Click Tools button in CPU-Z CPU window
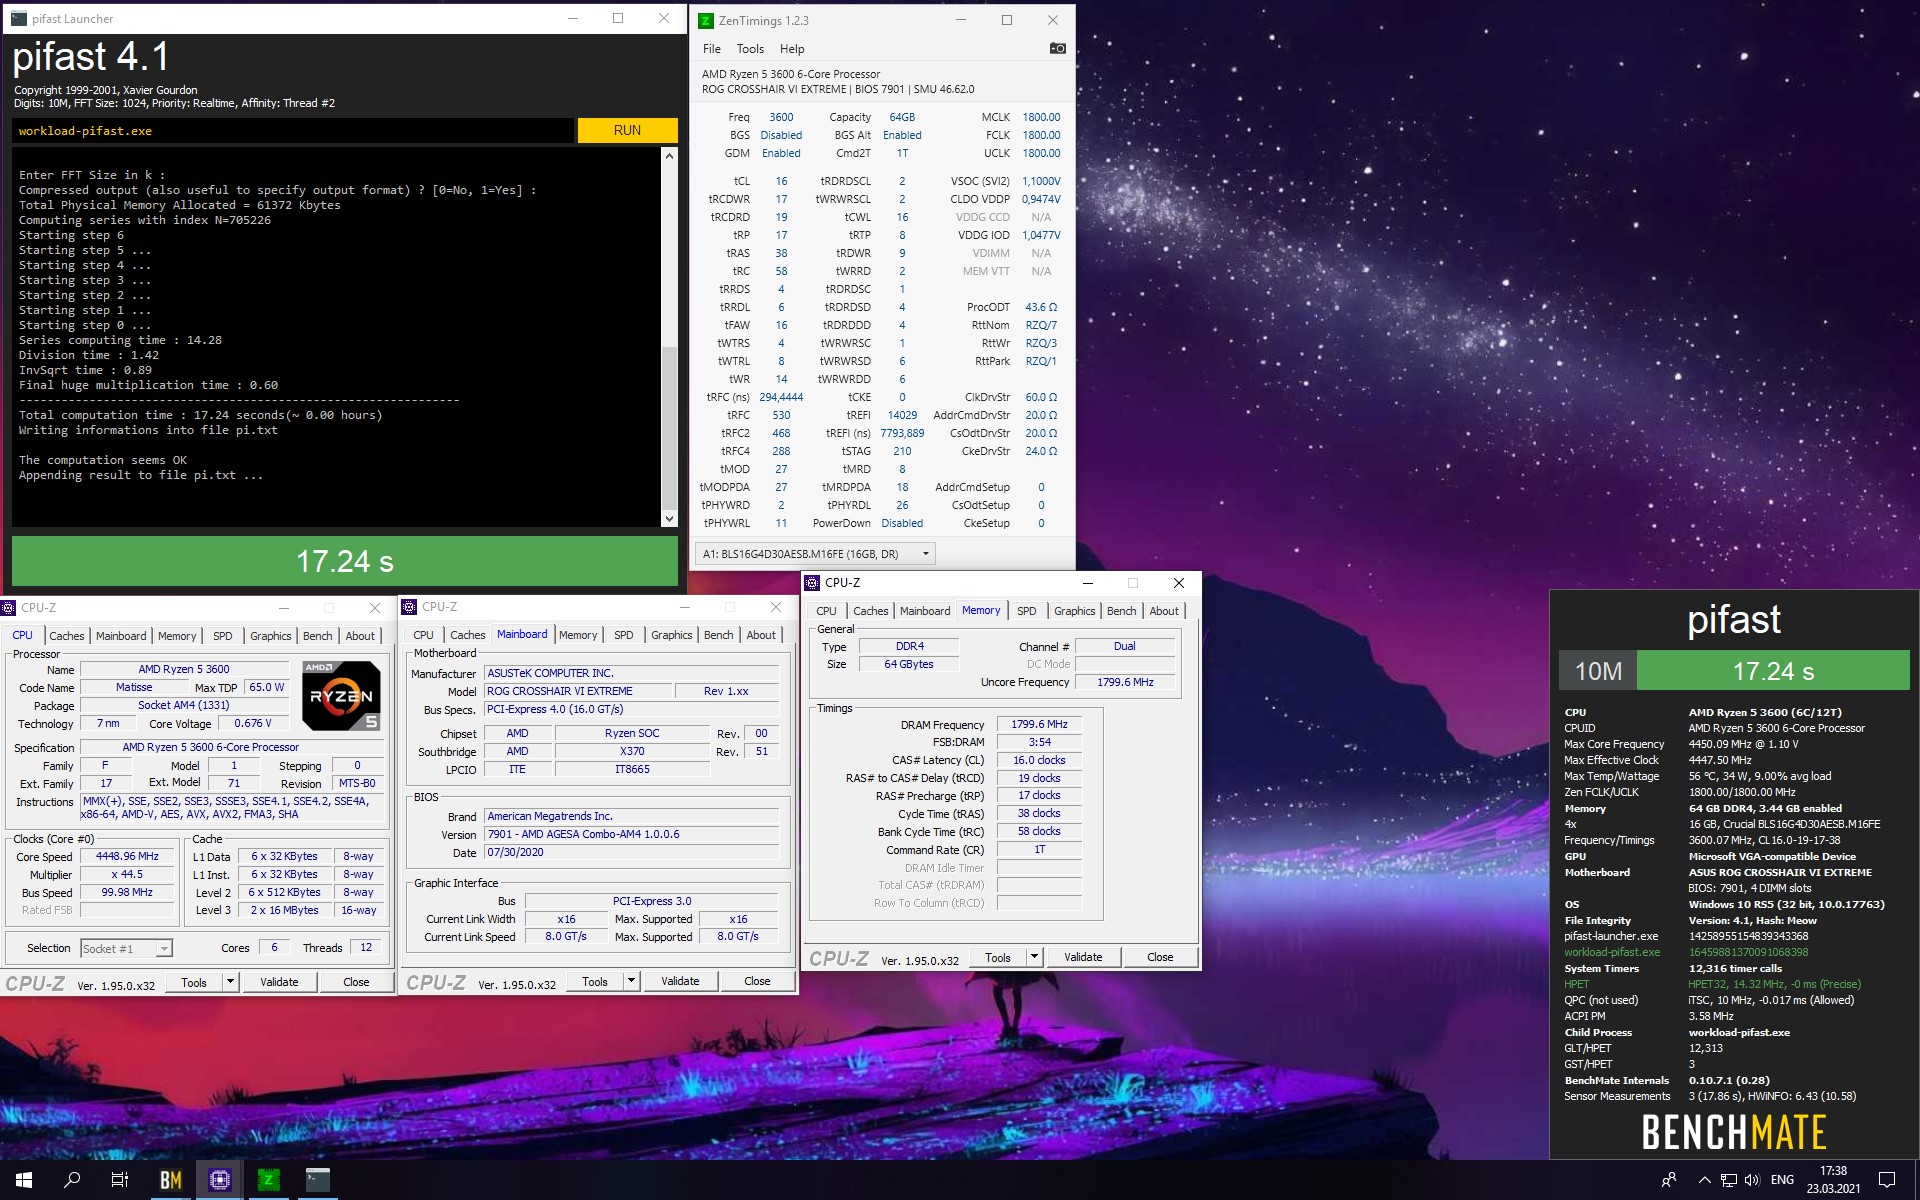Image resolution: width=1920 pixels, height=1200 pixels. (194, 982)
